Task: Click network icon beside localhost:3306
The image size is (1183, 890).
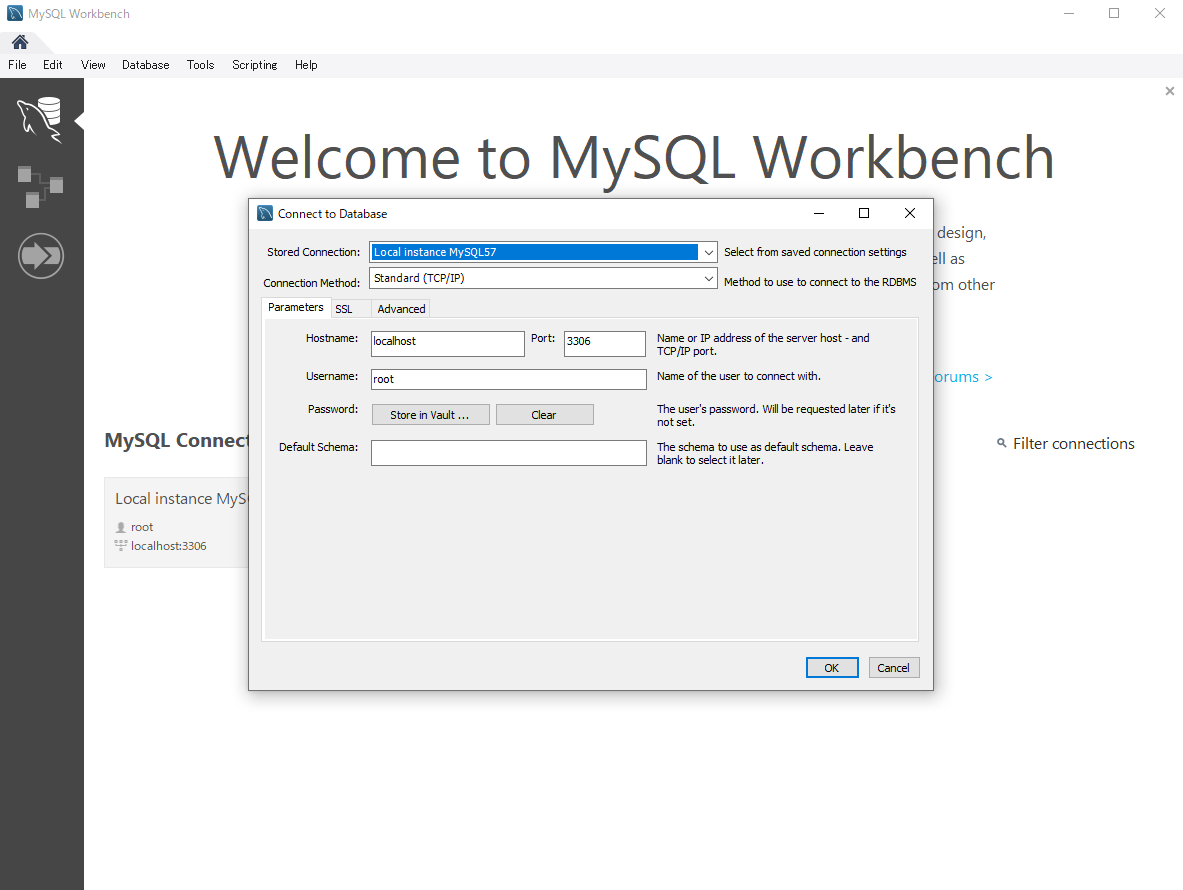Action: [121, 545]
